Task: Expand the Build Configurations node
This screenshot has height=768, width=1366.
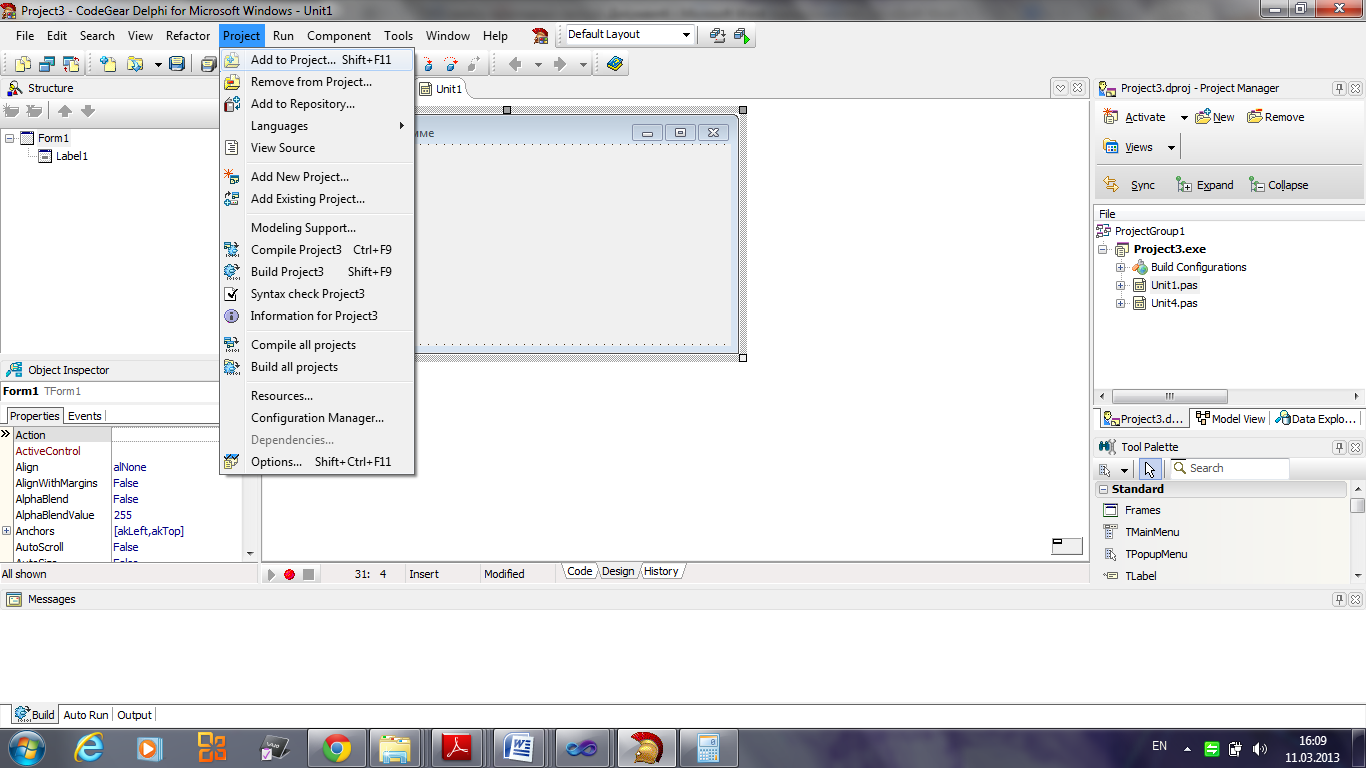Action: (1121, 267)
